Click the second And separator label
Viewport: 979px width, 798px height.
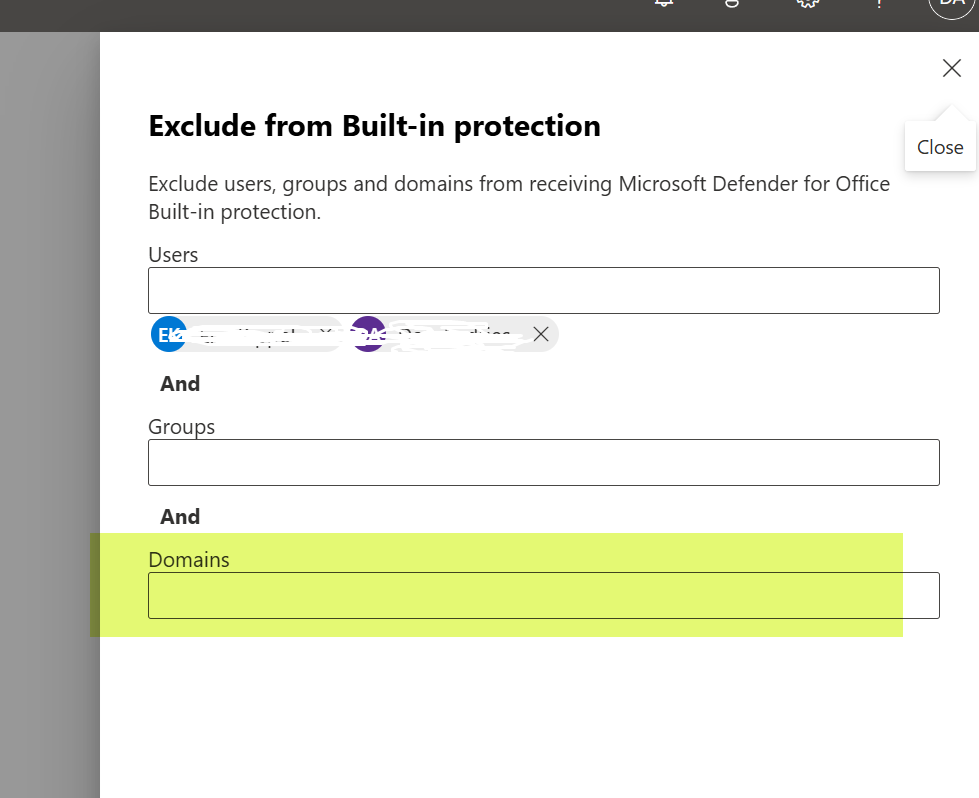click(x=180, y=516)
